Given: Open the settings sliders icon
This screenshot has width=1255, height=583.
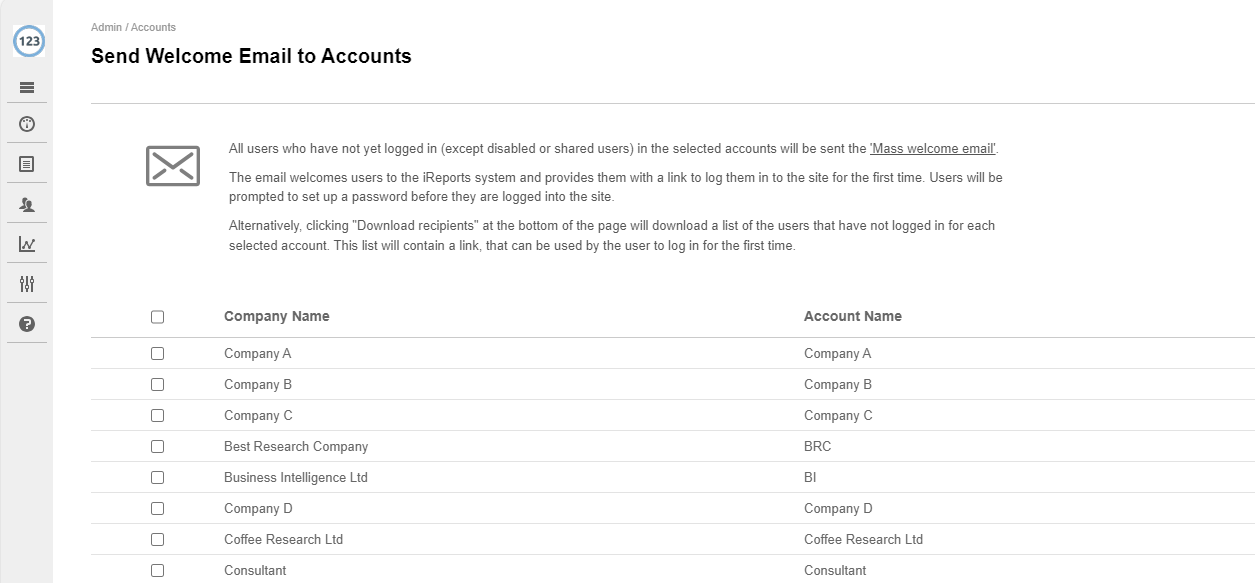Looking at the screenshot, I should tap(27, 284).
